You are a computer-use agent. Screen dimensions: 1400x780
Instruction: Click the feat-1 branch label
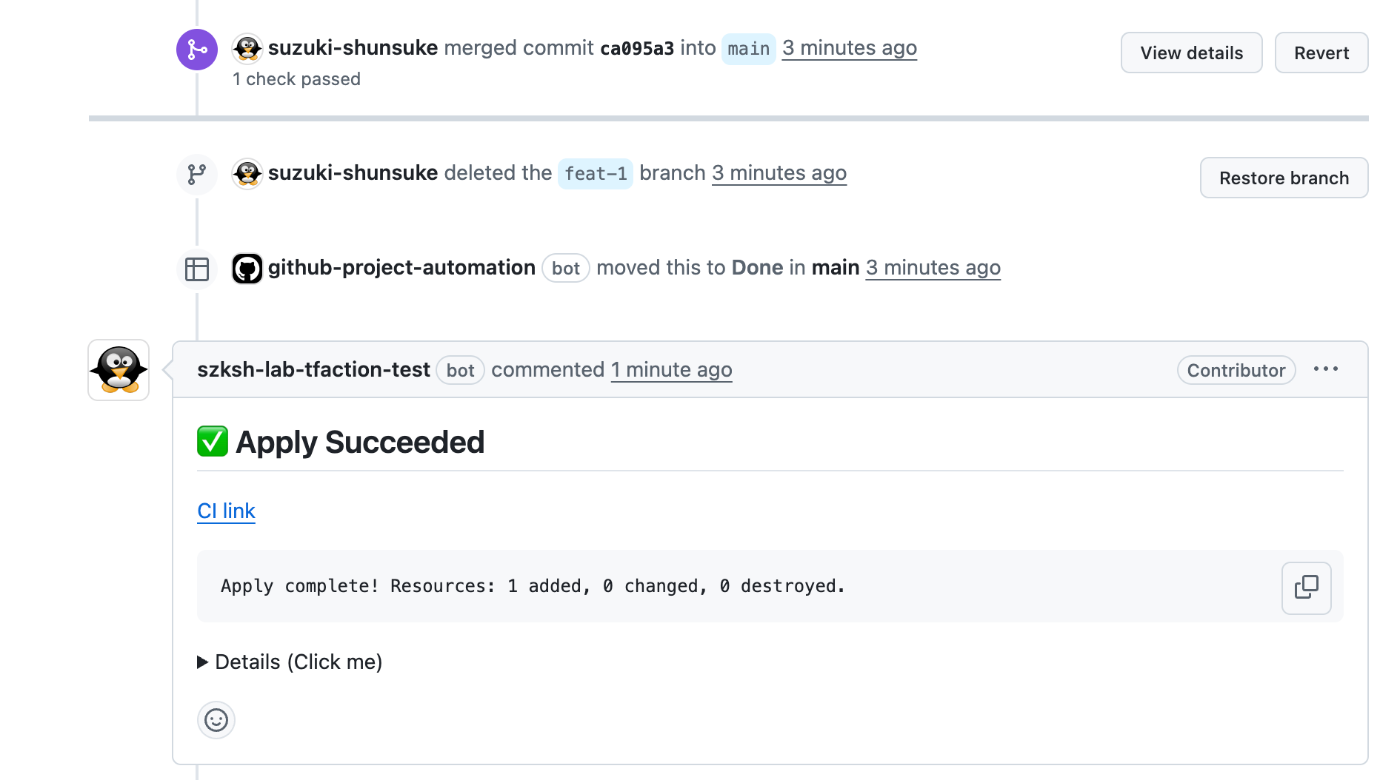[595, 174]
